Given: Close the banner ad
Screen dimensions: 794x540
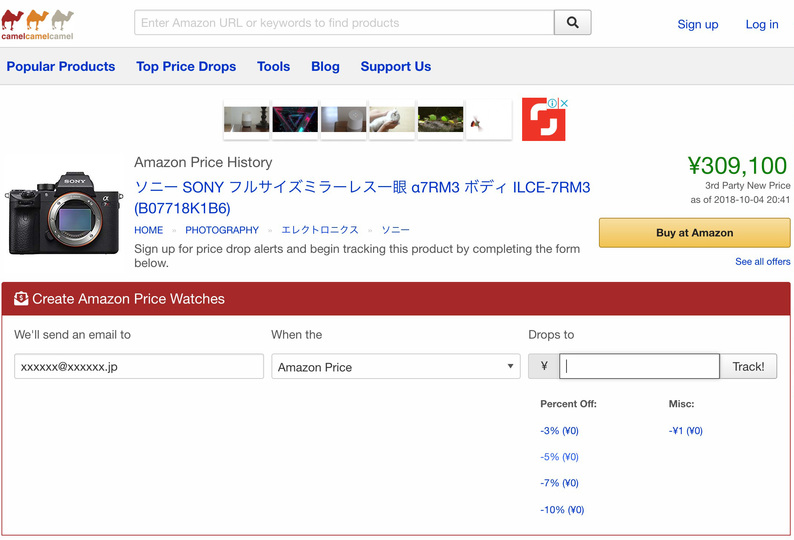Looking at the screenshot, I should click(564, 103).
